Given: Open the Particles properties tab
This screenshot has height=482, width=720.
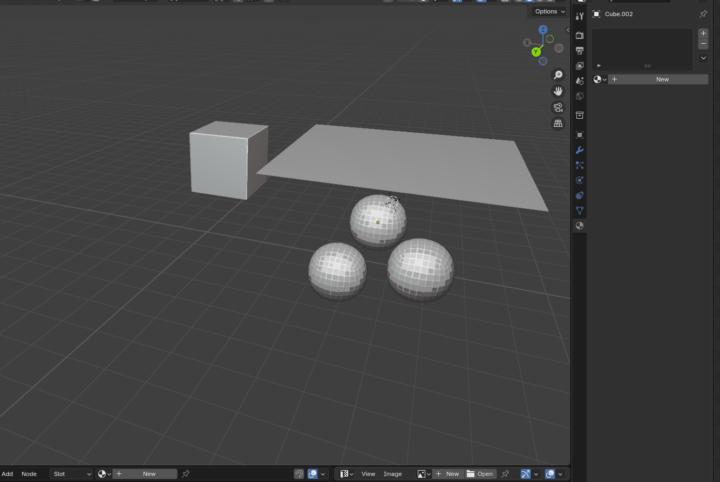Looking at the screenshot, I should pyautogui.click(x=579, y=165).
